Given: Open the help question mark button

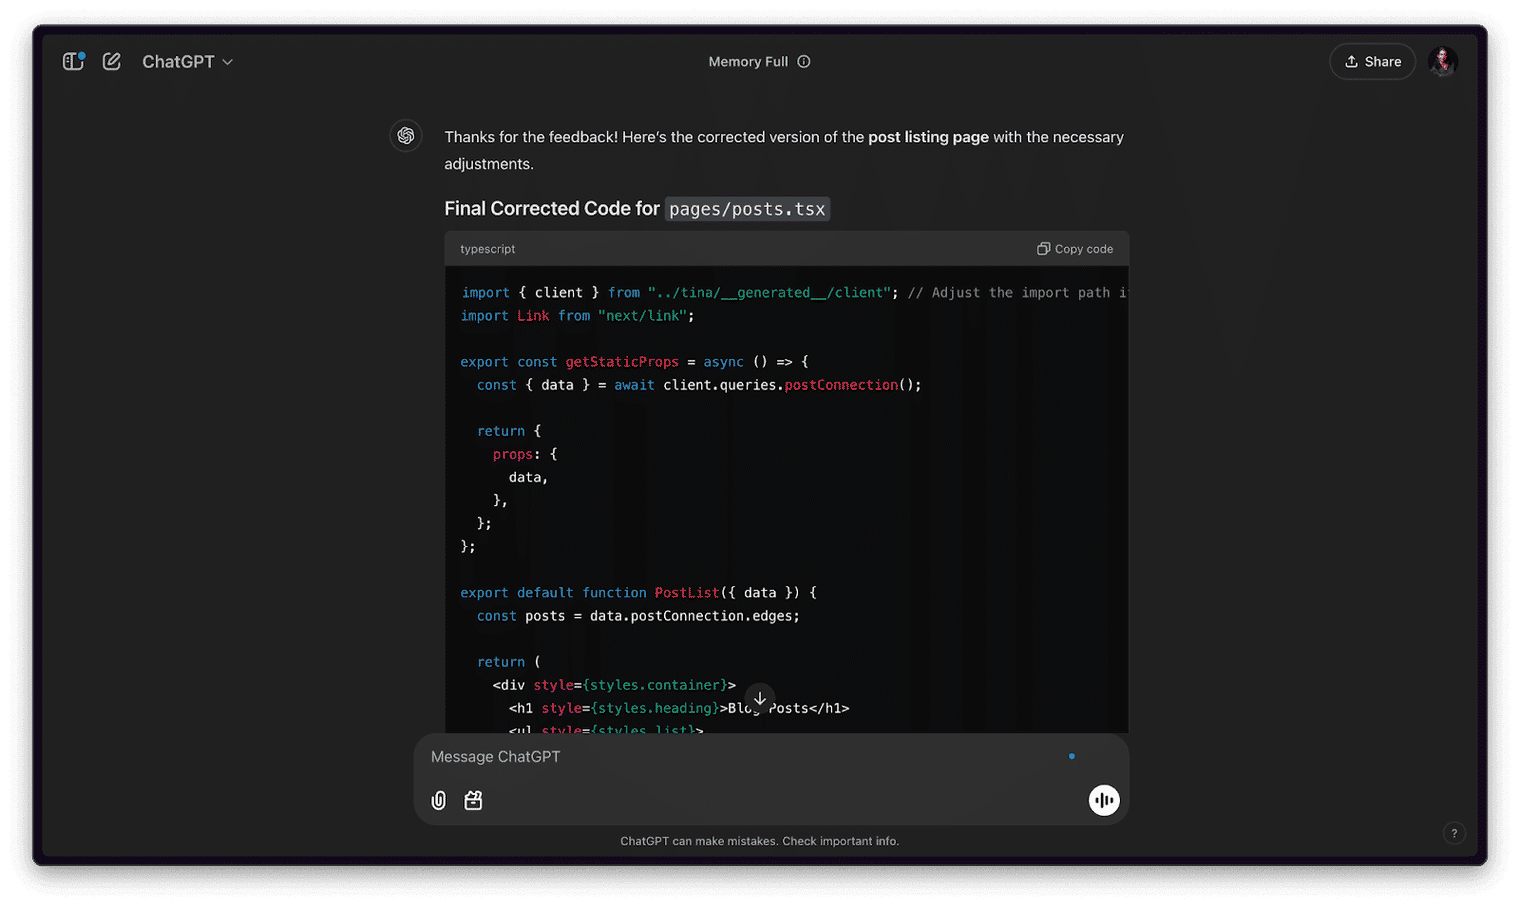Looking at the screenshot, I should coord(1454,833).
